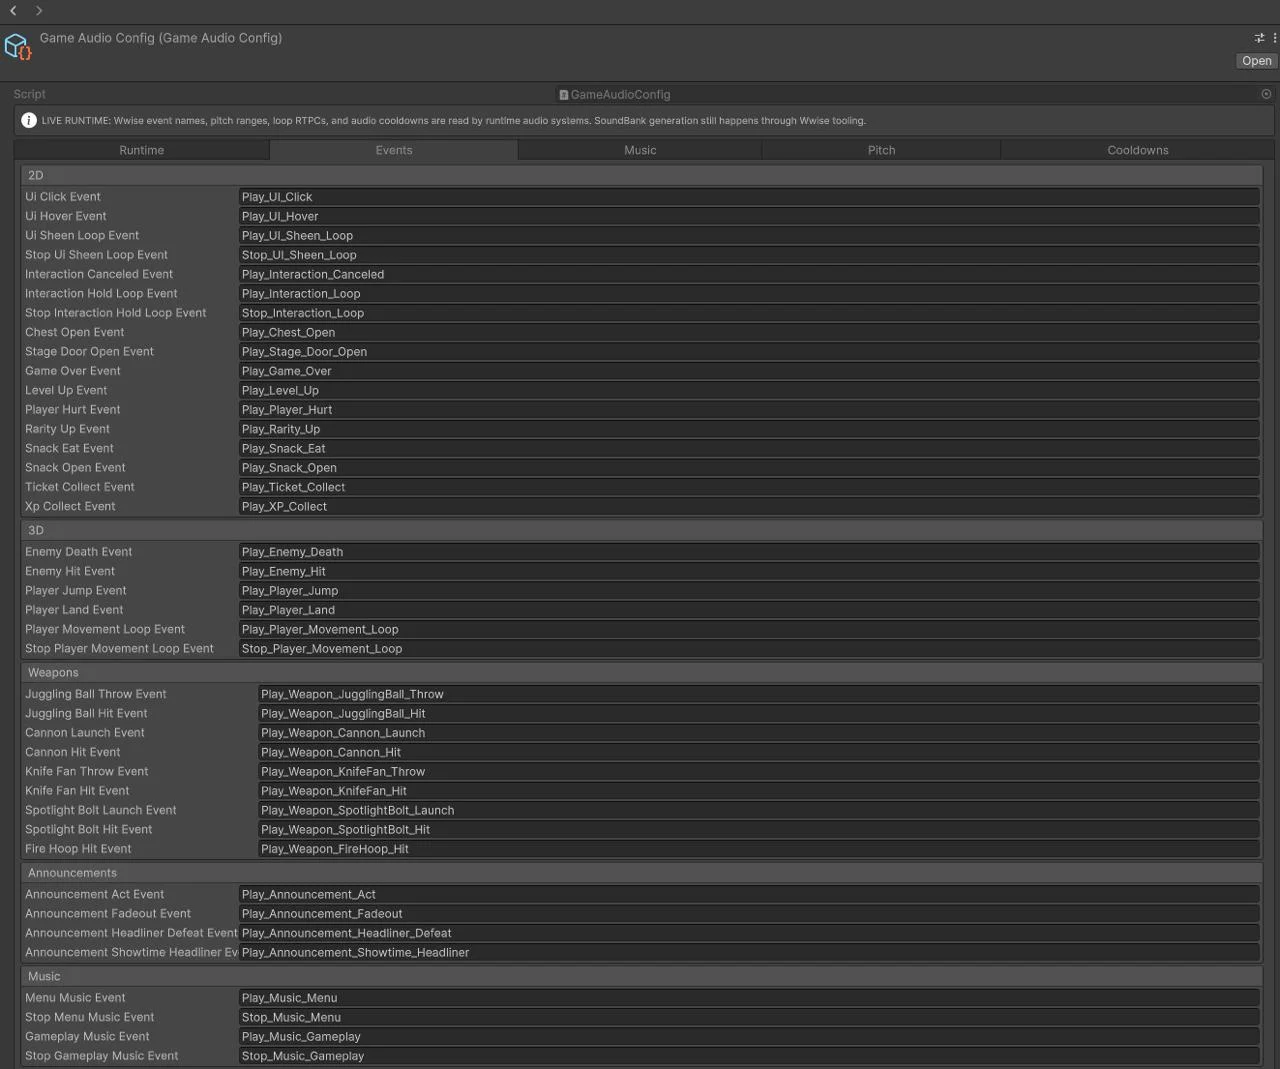The image size is (1280, 1069).
Task: Edit the Play_Snack_Eat value field
Action: tap(749, 448)
